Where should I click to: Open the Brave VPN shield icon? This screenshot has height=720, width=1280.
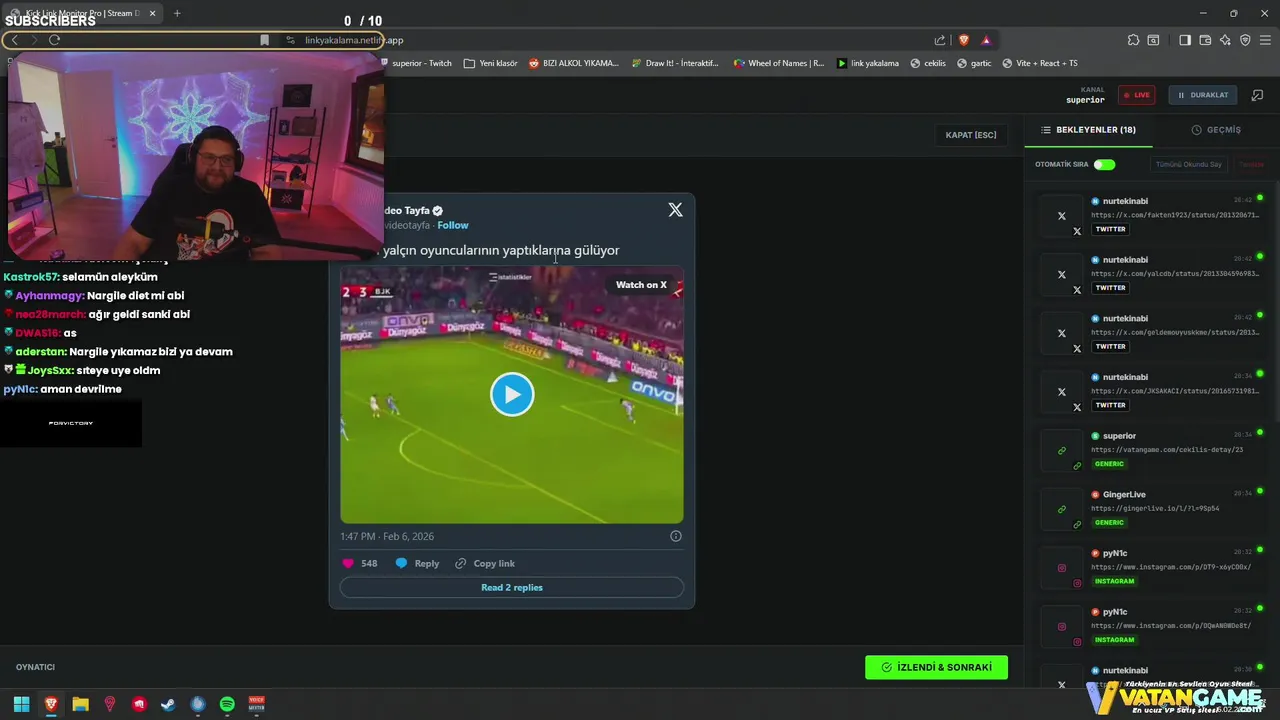click(x=1245, y=40)
